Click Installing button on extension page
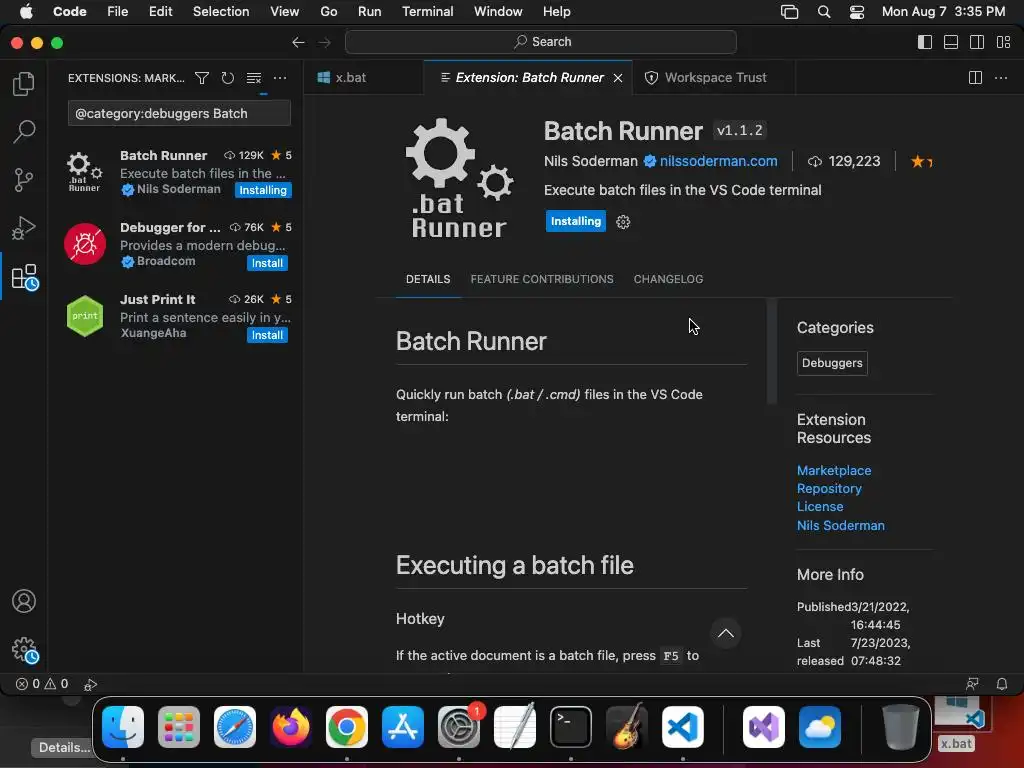1024x768 pixels. (x=575, y=221)
